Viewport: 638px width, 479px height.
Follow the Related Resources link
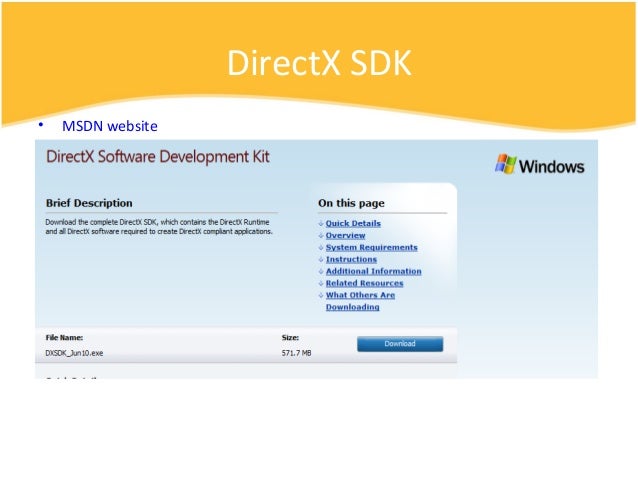[x=365, y=283]
